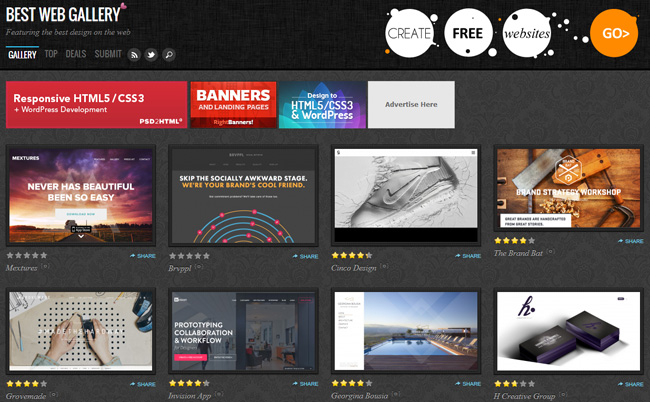
Task: Click the Cinco Design title link
Action: coord(354,268)
